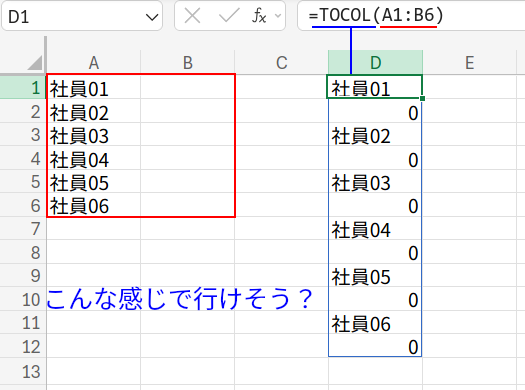Viewport: 525px width, 390px height.
Task: Click cell D4 showing 0
Action: coord(375,158)
